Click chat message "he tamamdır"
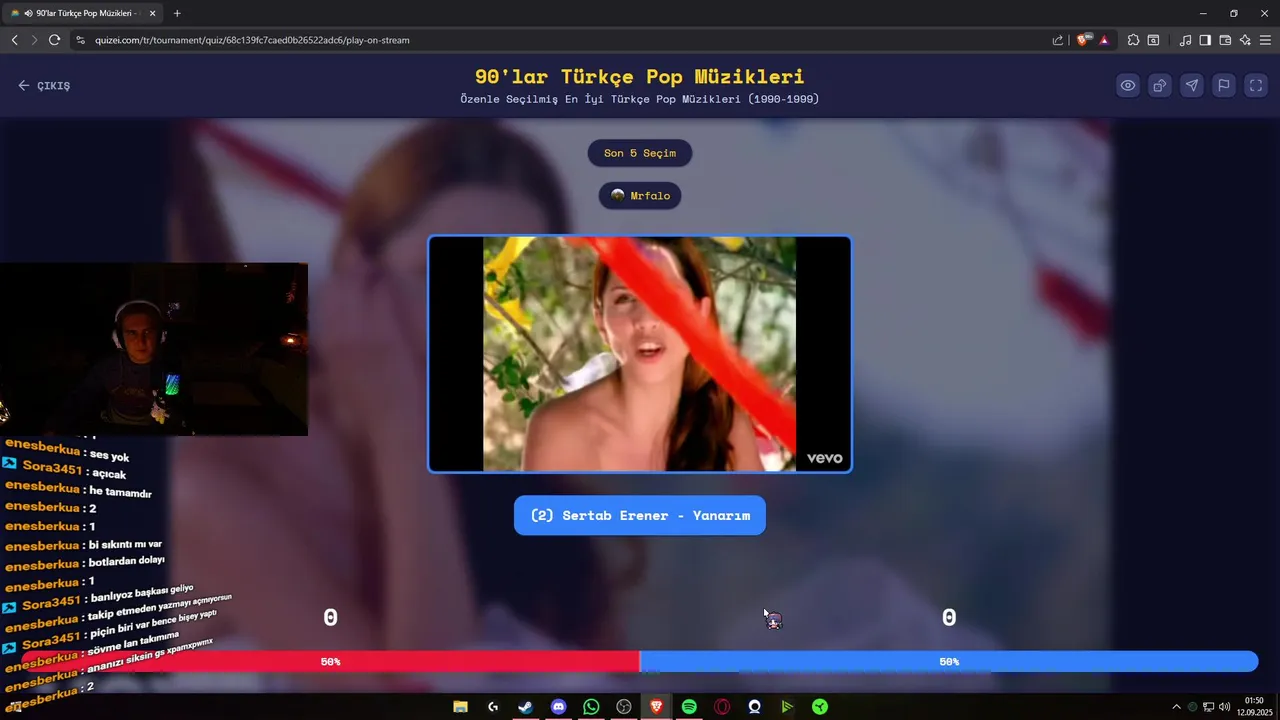This screenshot has height=720, width=1280. [120, 492]
